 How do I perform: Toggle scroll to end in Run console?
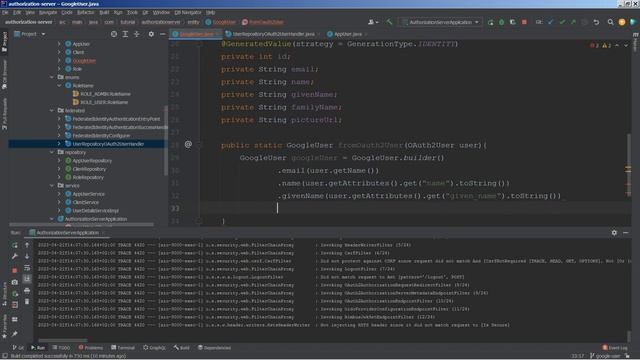point(27,279)
